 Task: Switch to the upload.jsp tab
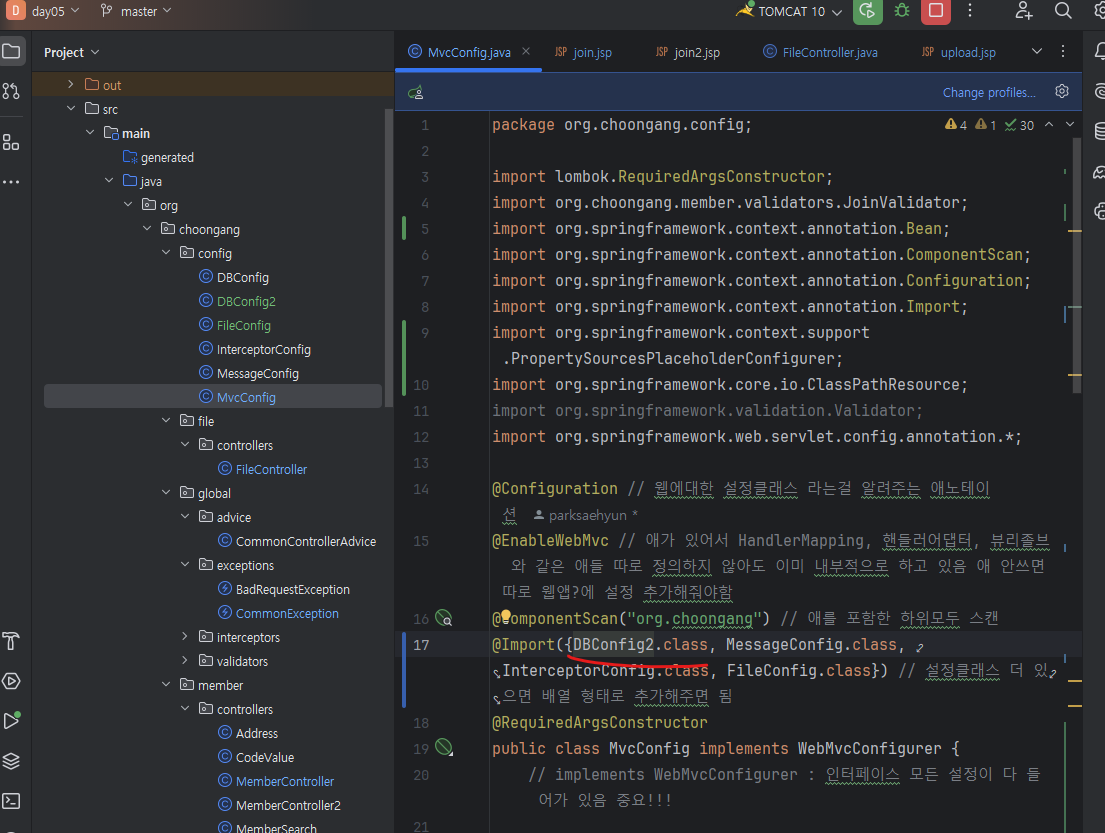pos(959,52)
